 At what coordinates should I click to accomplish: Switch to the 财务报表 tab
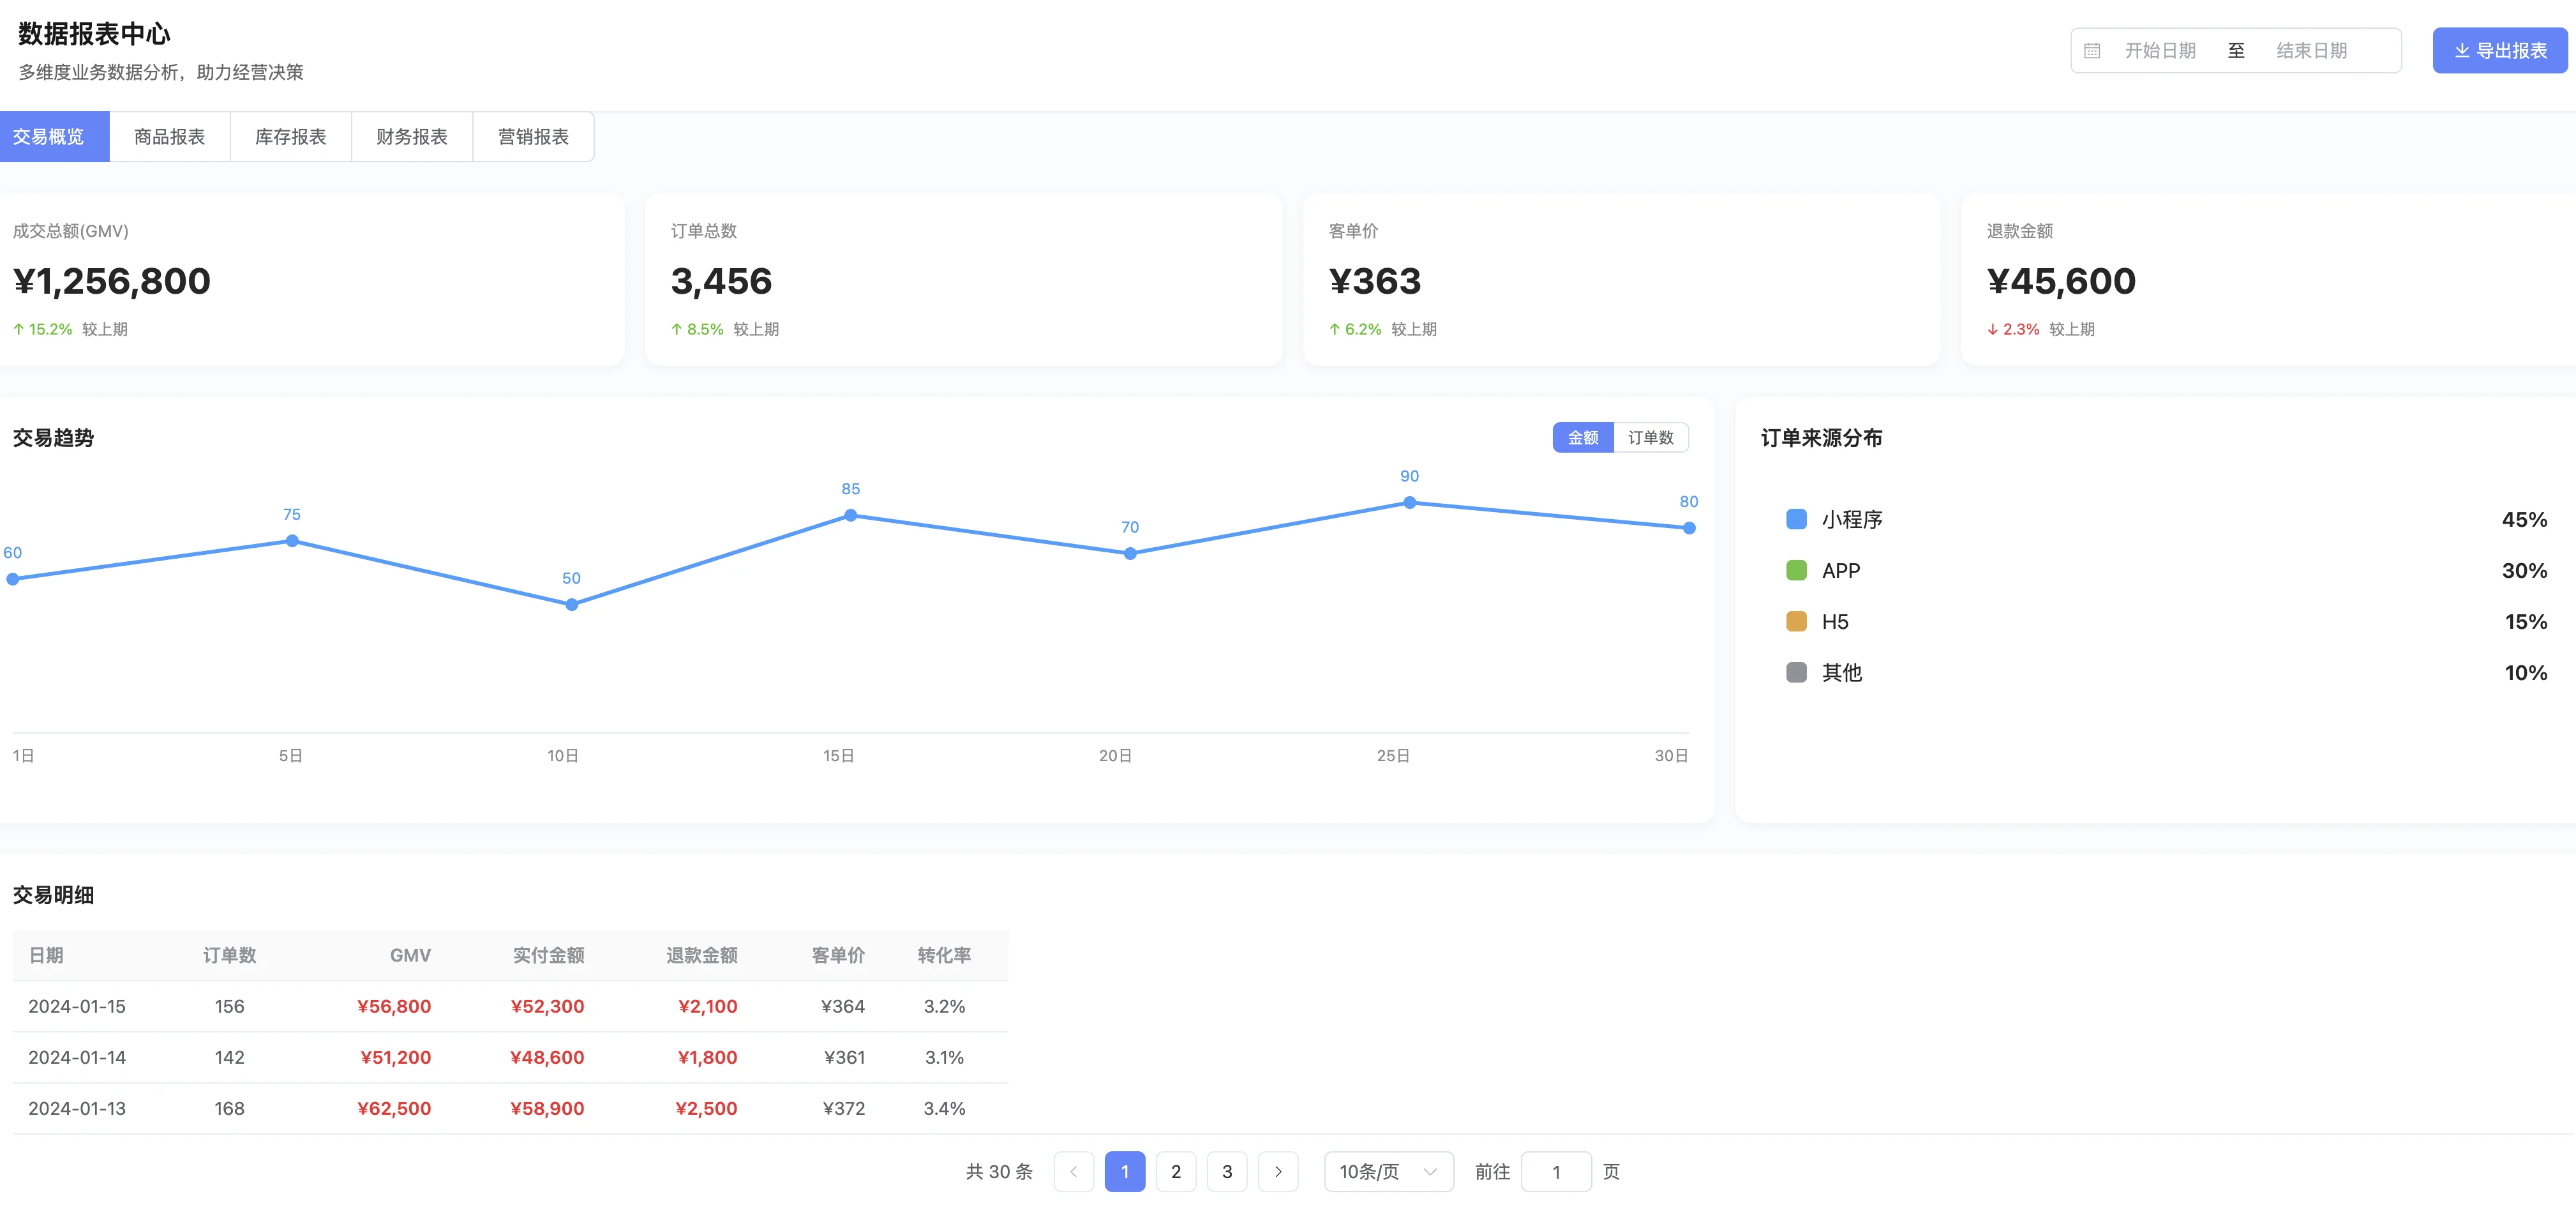[x=412, y=137]
